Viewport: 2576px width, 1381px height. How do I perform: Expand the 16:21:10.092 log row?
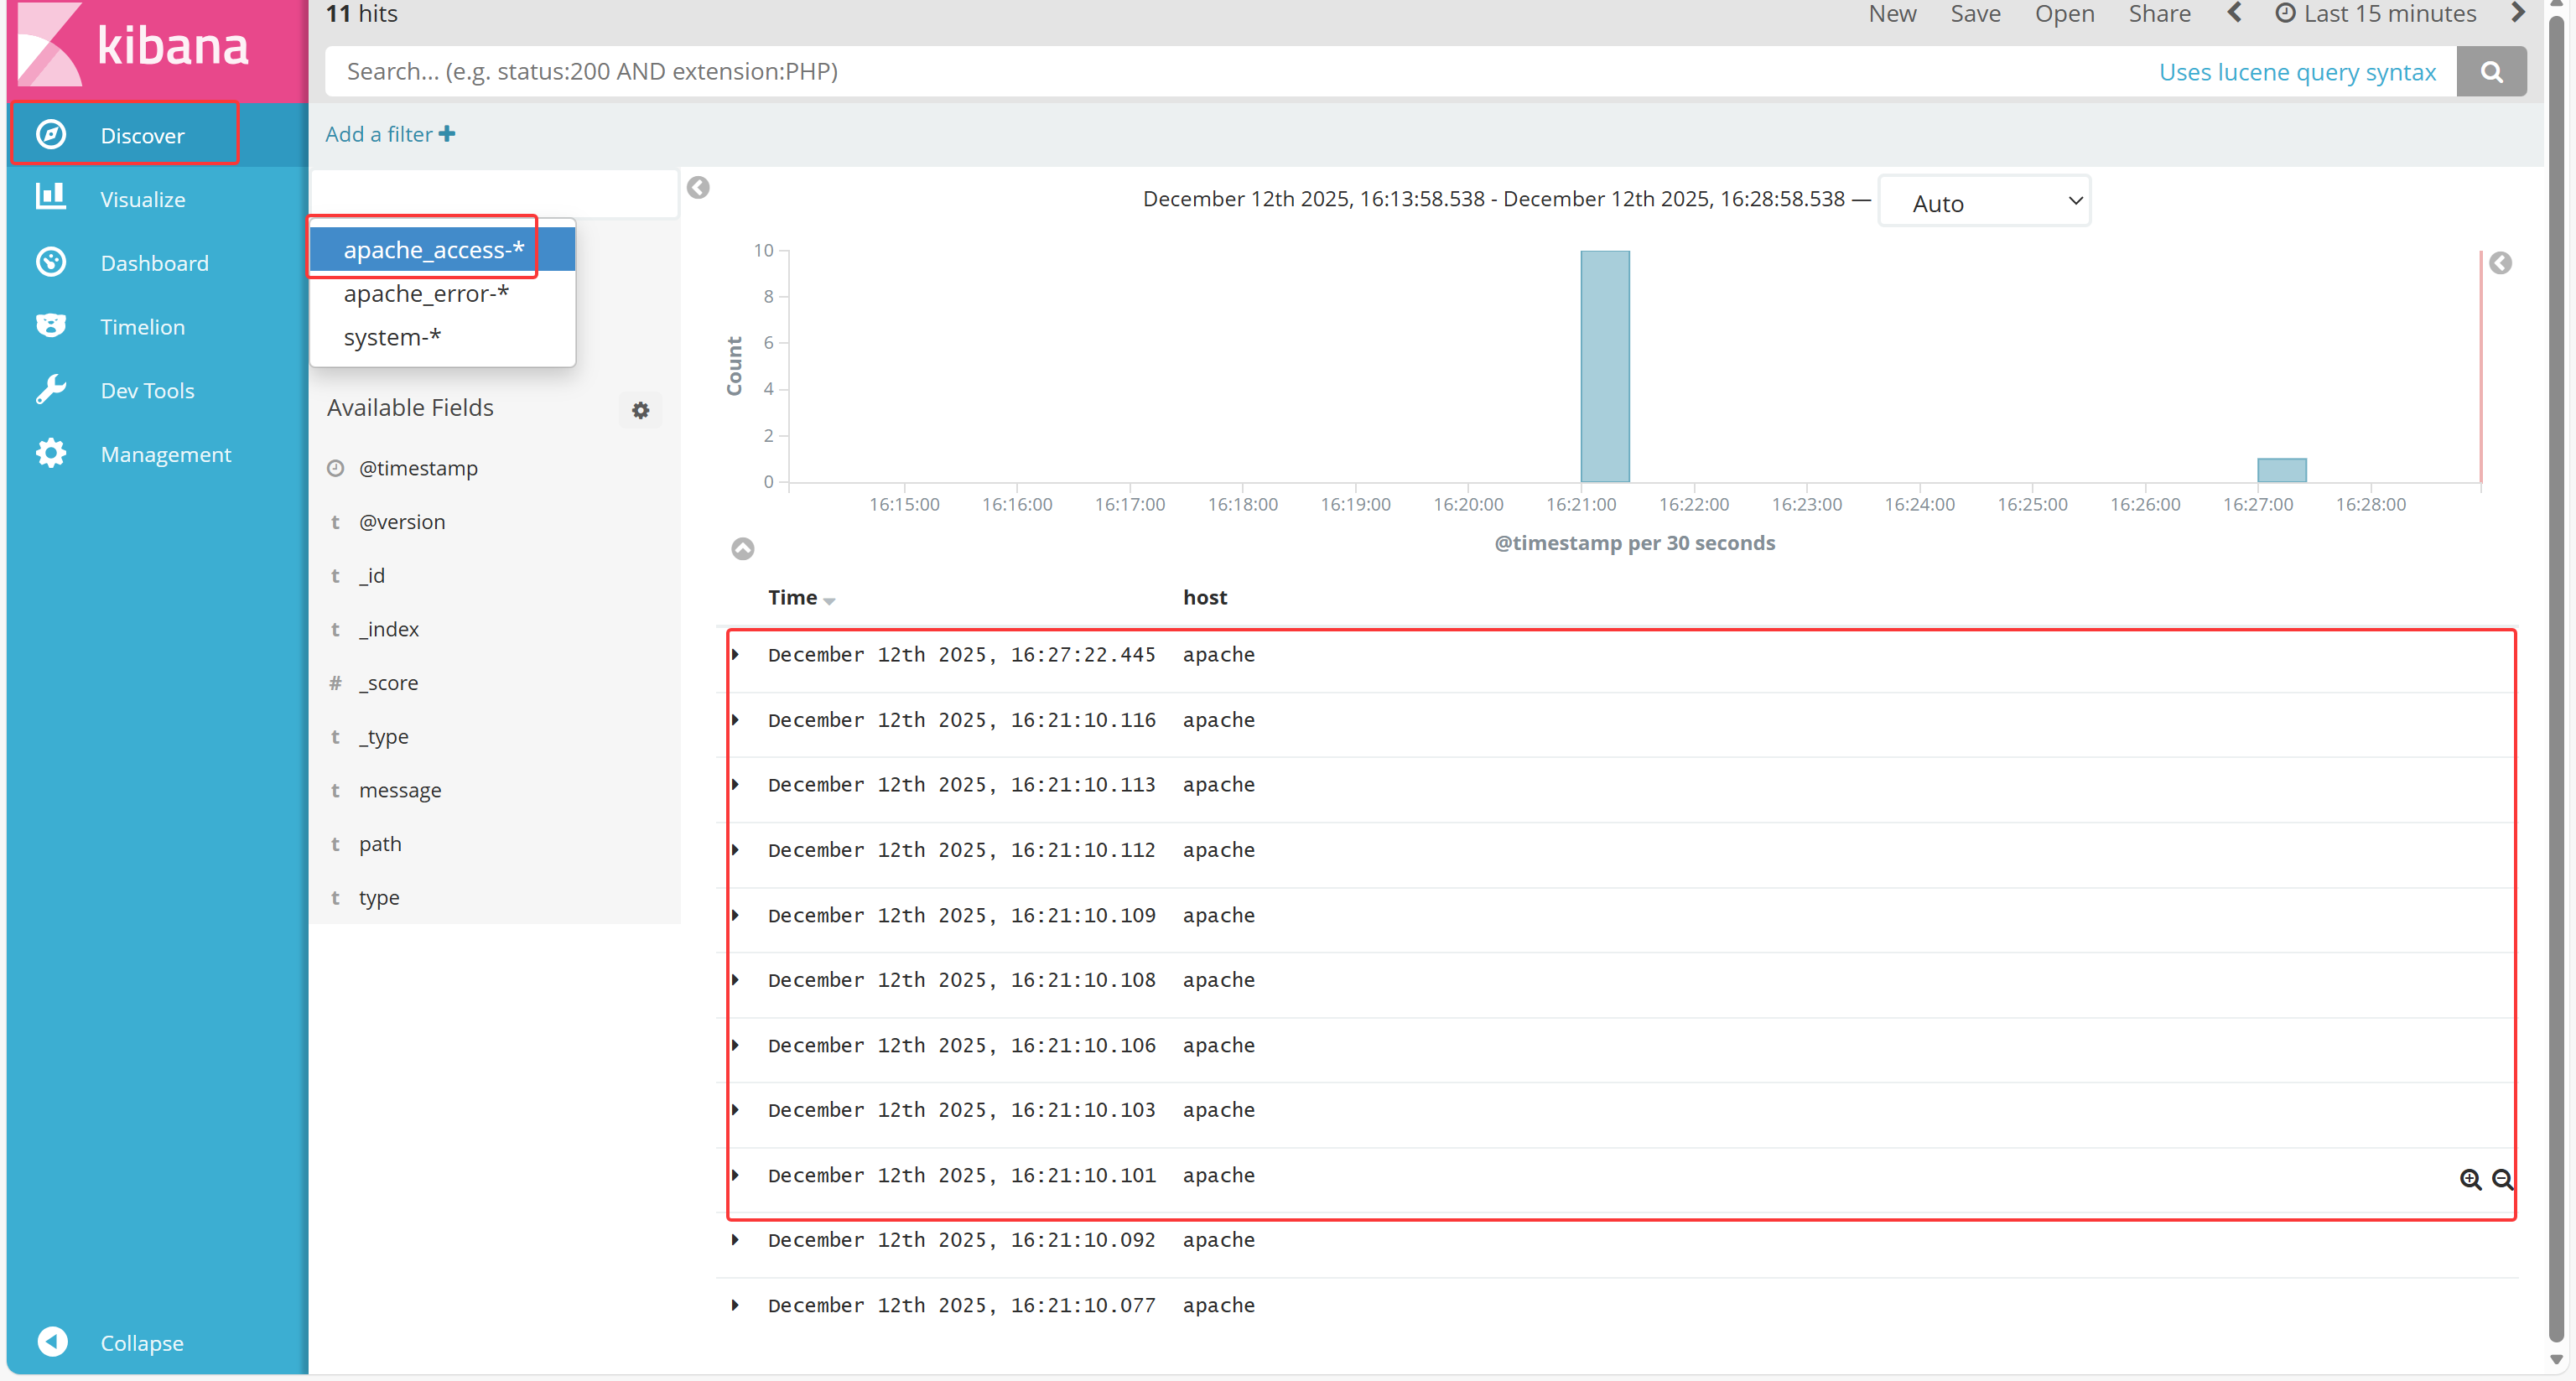[735, 1239]
